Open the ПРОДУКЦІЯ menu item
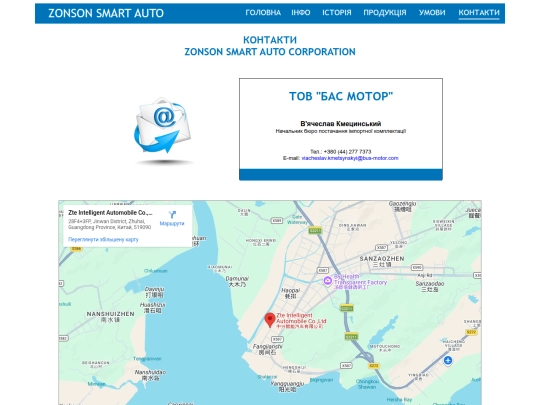540x405 pixels. click(385, 13)
